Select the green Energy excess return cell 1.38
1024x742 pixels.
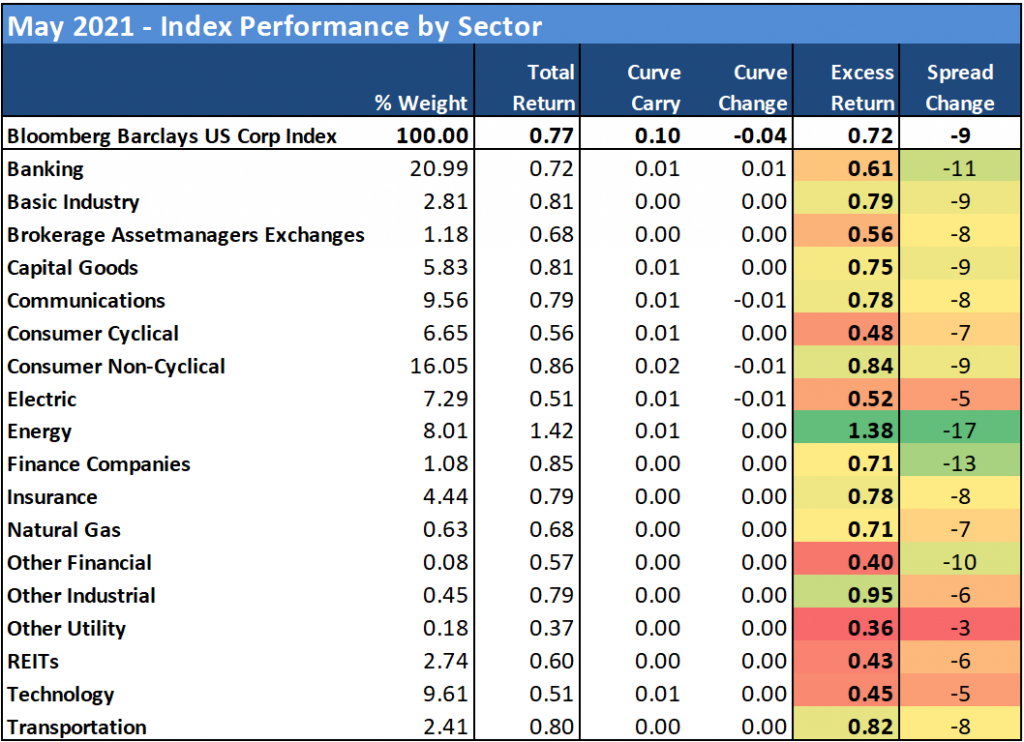click(x=862, y=432)
